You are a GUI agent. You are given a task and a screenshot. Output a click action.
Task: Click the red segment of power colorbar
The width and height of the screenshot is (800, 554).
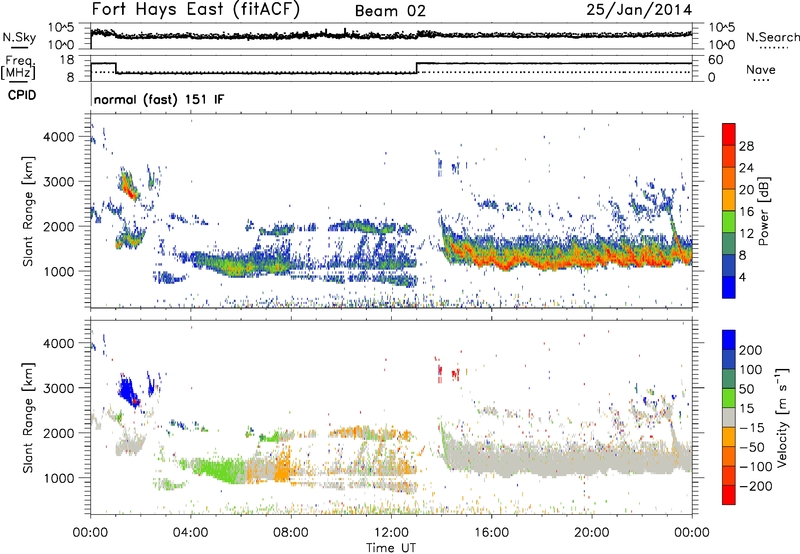coord(729,134)
